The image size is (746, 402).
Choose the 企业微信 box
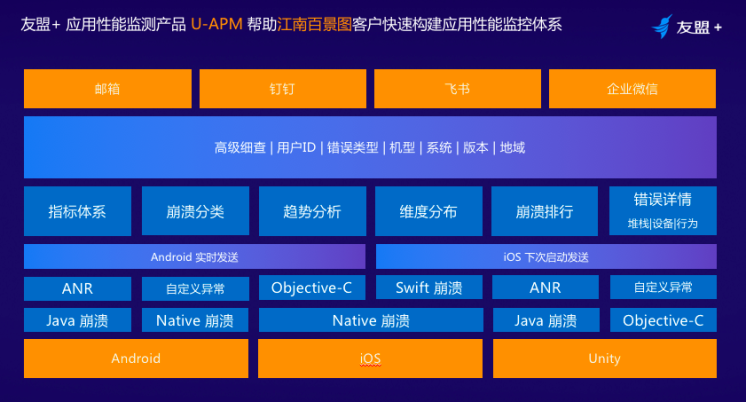(632, 88)
